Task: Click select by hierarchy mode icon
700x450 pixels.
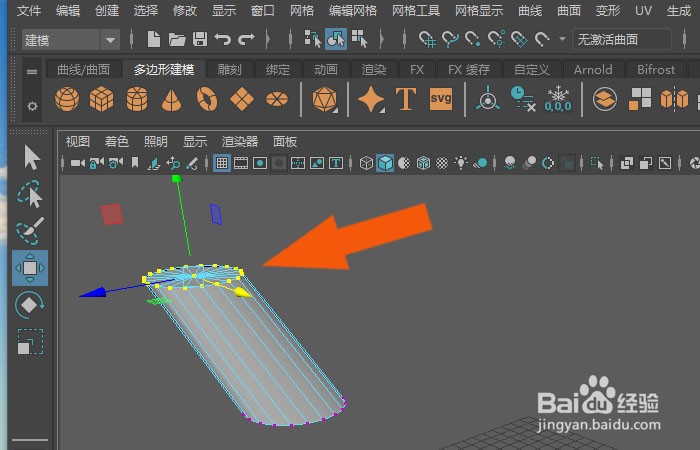Action: coord(312,39)
